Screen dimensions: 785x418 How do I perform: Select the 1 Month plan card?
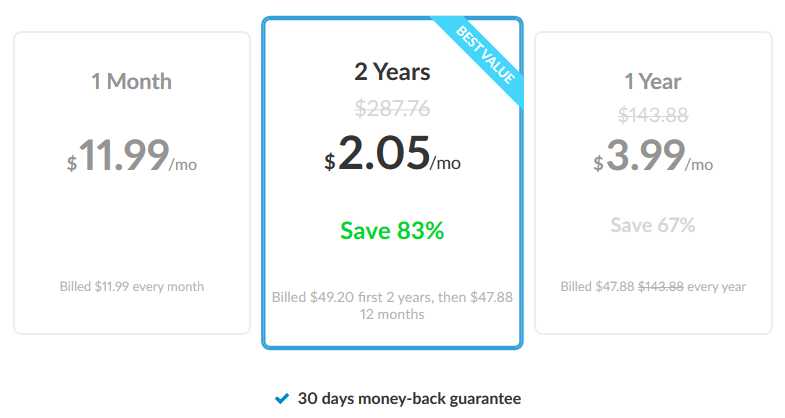(132, 183)
